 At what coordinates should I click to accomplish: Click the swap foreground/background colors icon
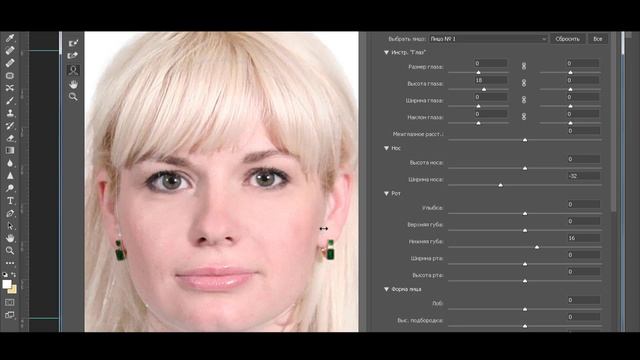[x=14, y=275]
